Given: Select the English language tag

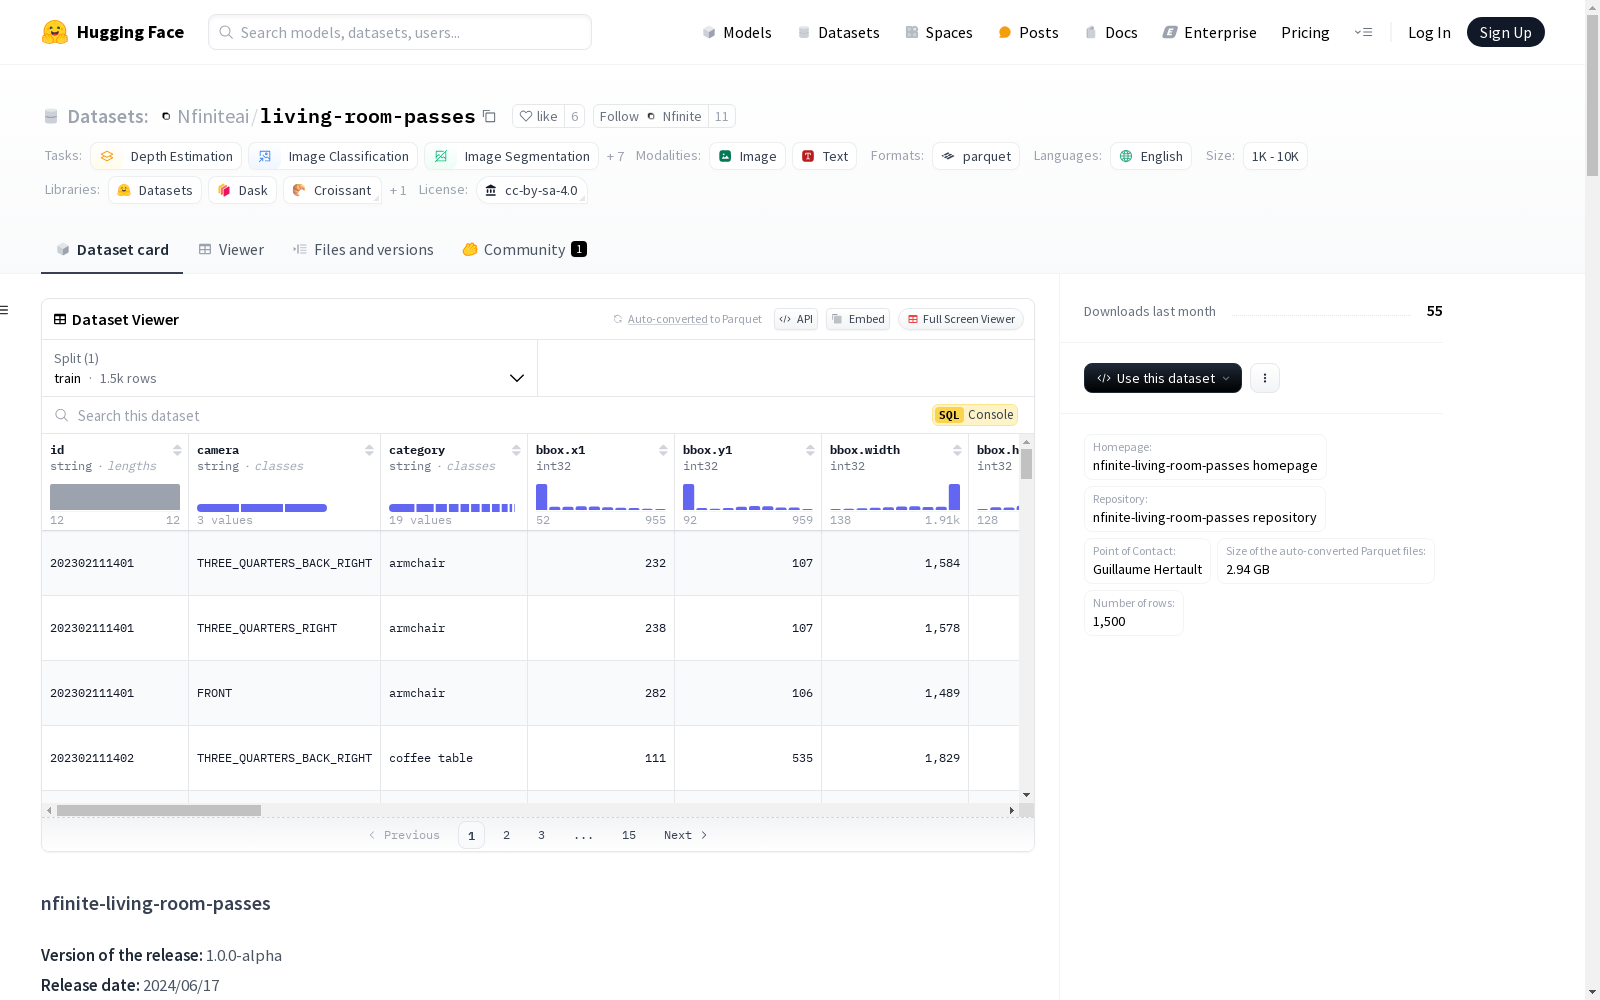Looking at the screenshot, I should 1151,156.
